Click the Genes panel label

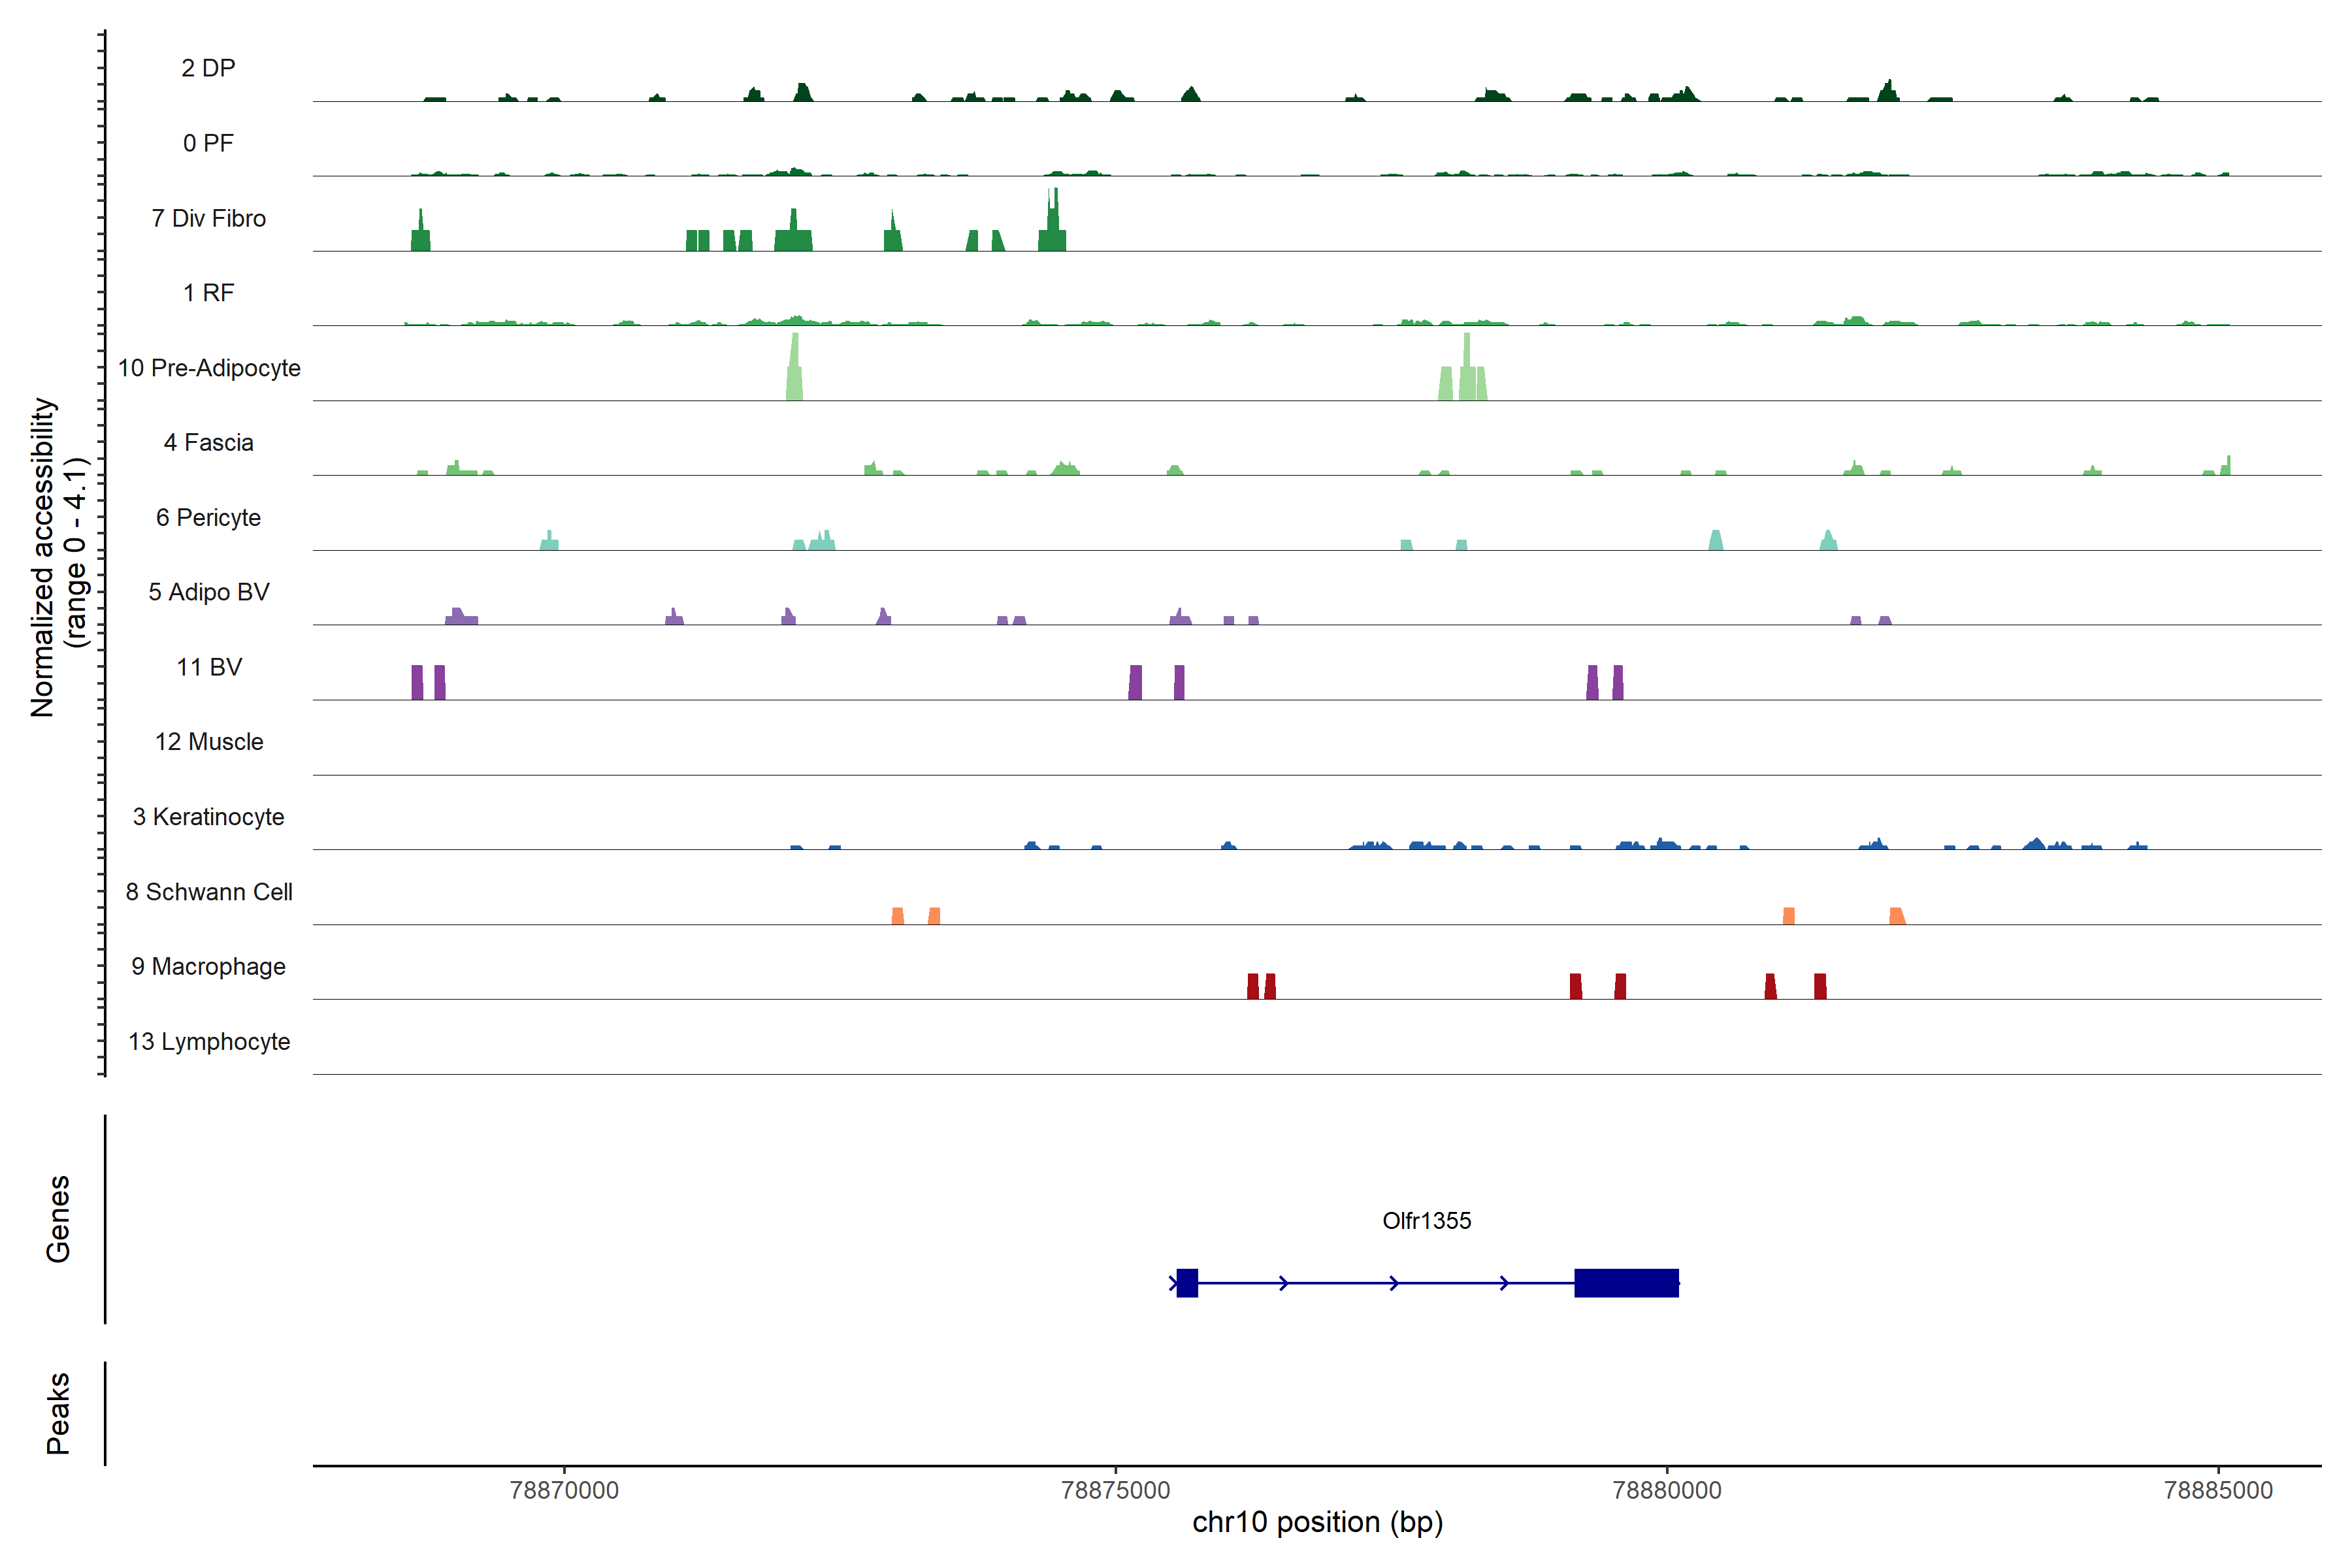click(x=58, y=1219)
